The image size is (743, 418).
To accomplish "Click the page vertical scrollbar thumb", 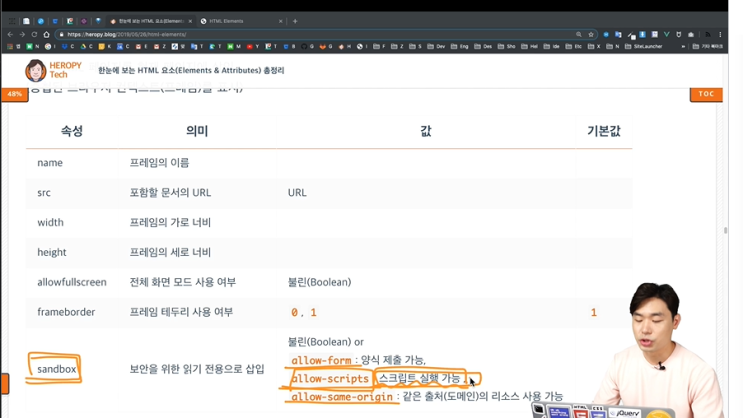I will coord(725,231).
